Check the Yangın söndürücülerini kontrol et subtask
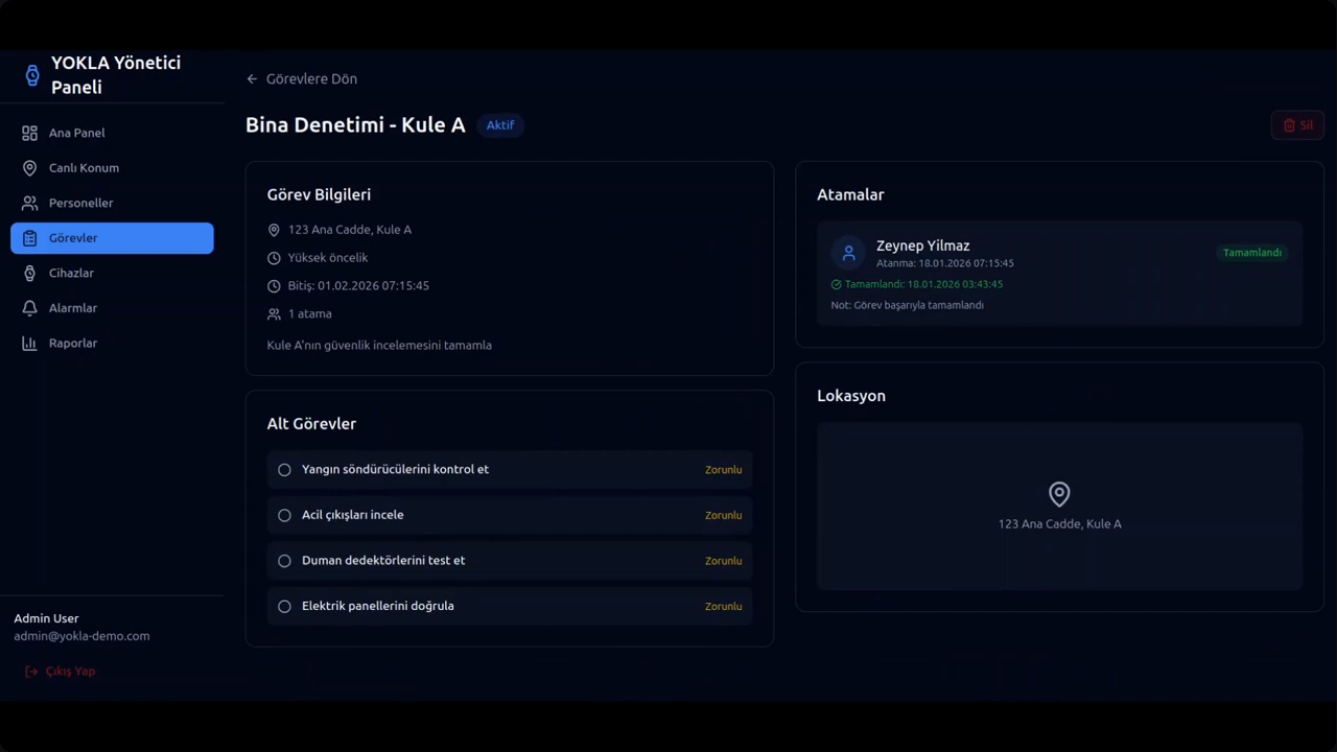The image size is (1337, 752). click(x=284, y=470)
